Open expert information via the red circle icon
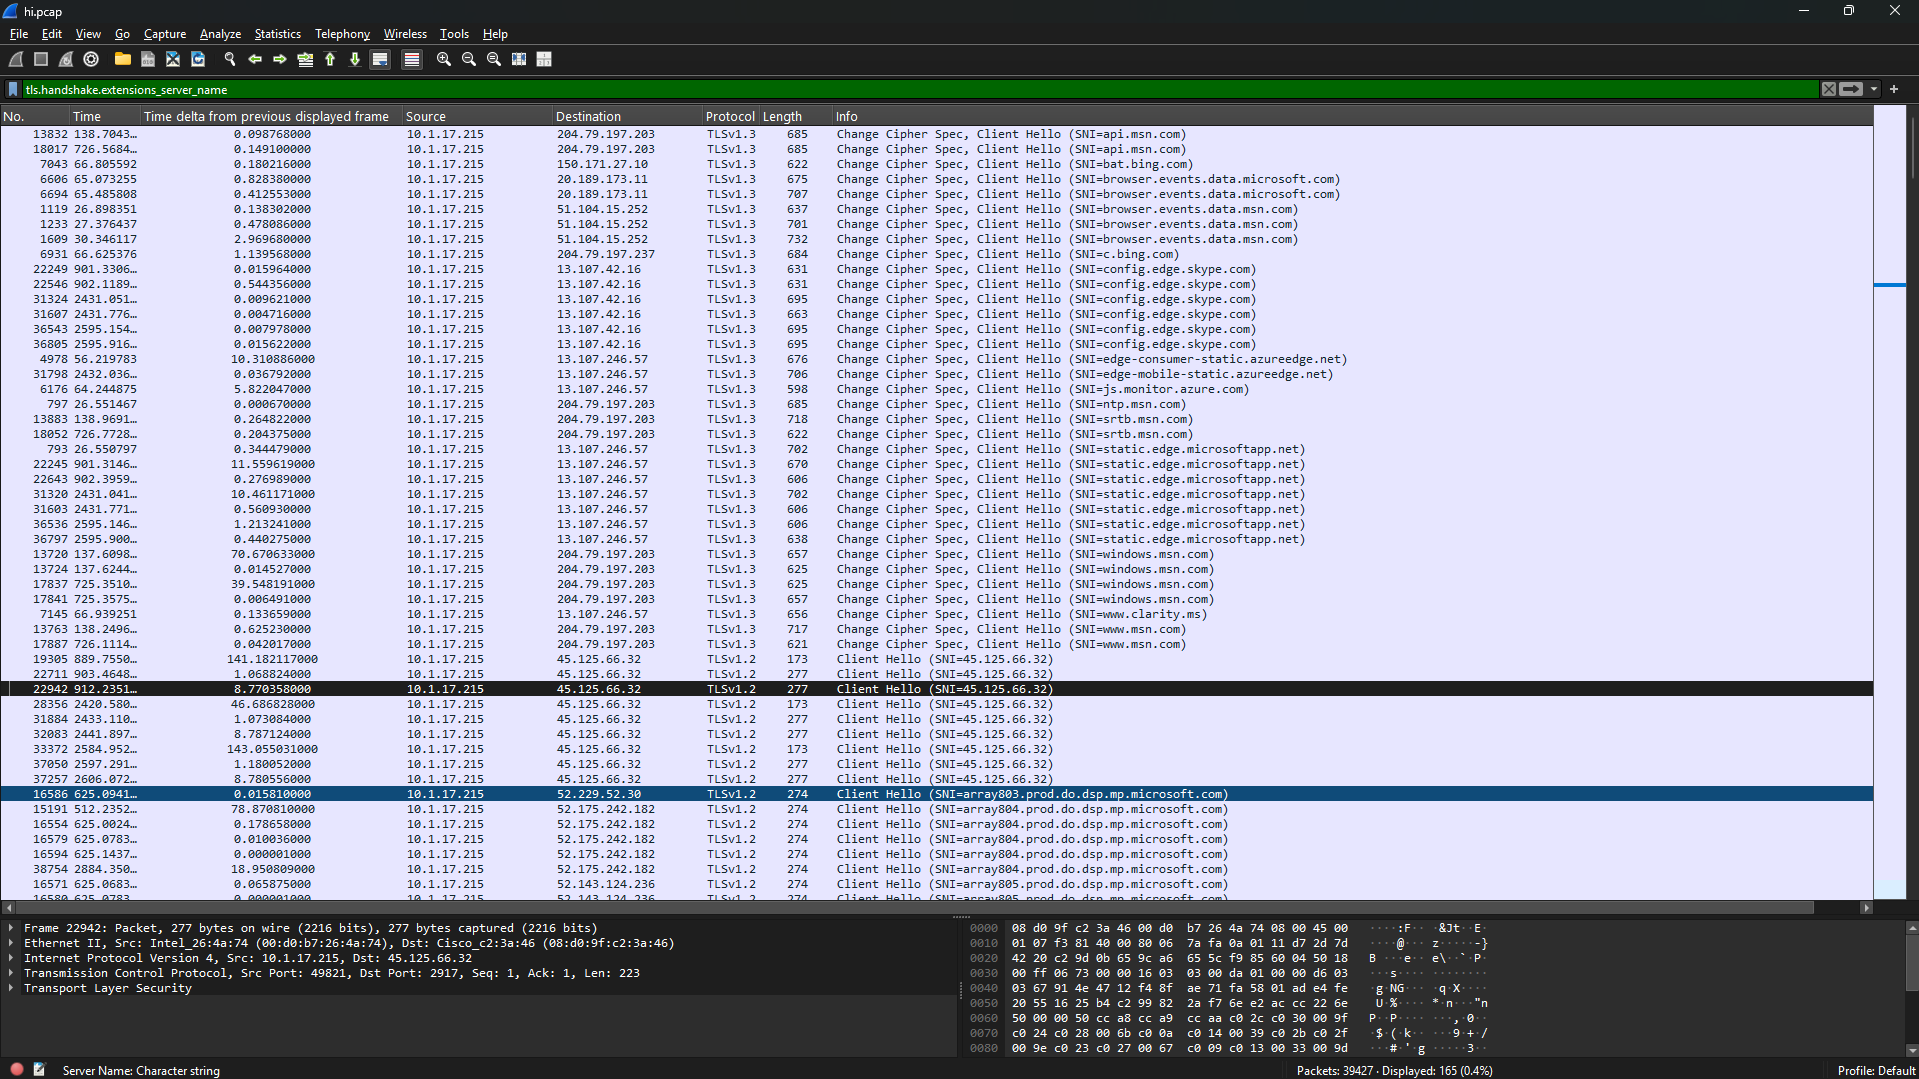The width and height of the screenshot is (1919, 1079). coord(17,1069)
